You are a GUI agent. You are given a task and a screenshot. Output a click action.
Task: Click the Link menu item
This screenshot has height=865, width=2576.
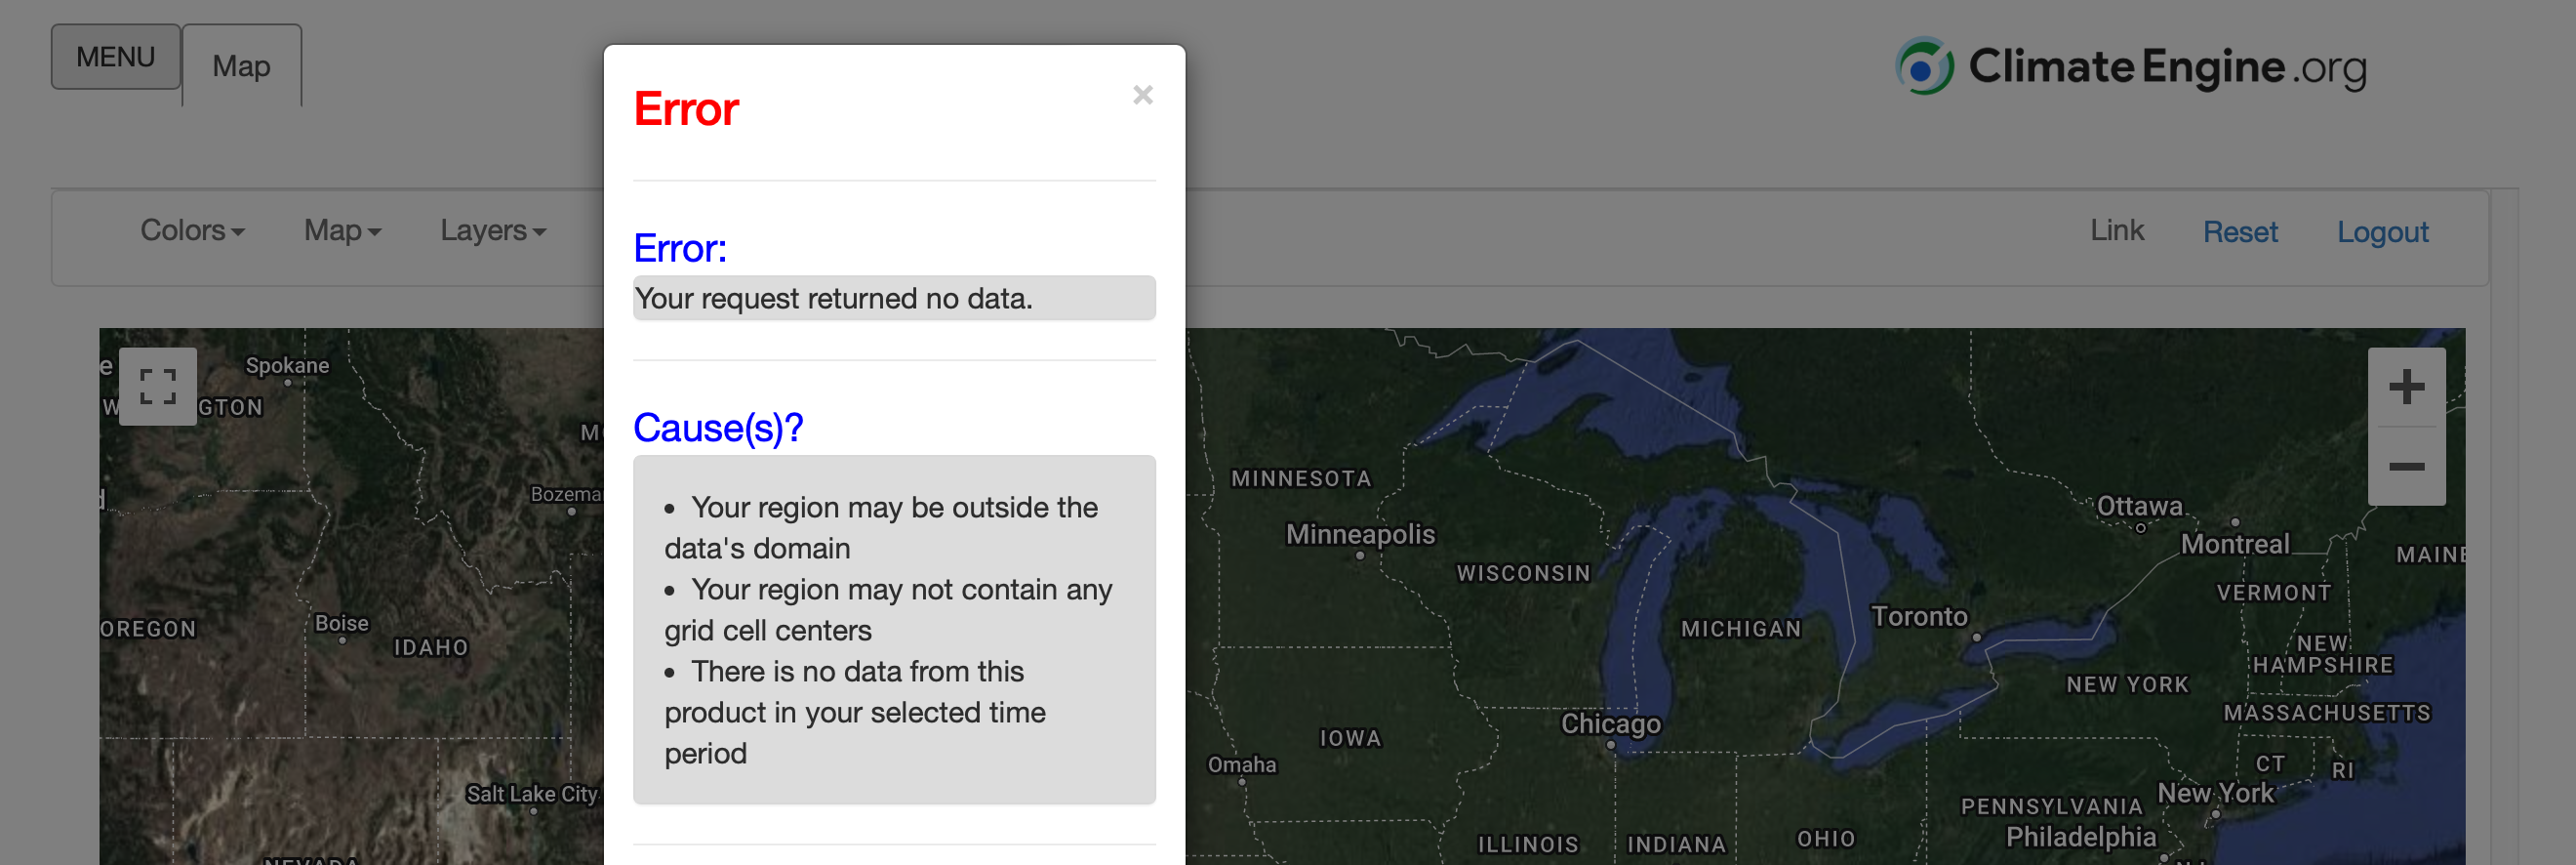[x=2116, y=231]
